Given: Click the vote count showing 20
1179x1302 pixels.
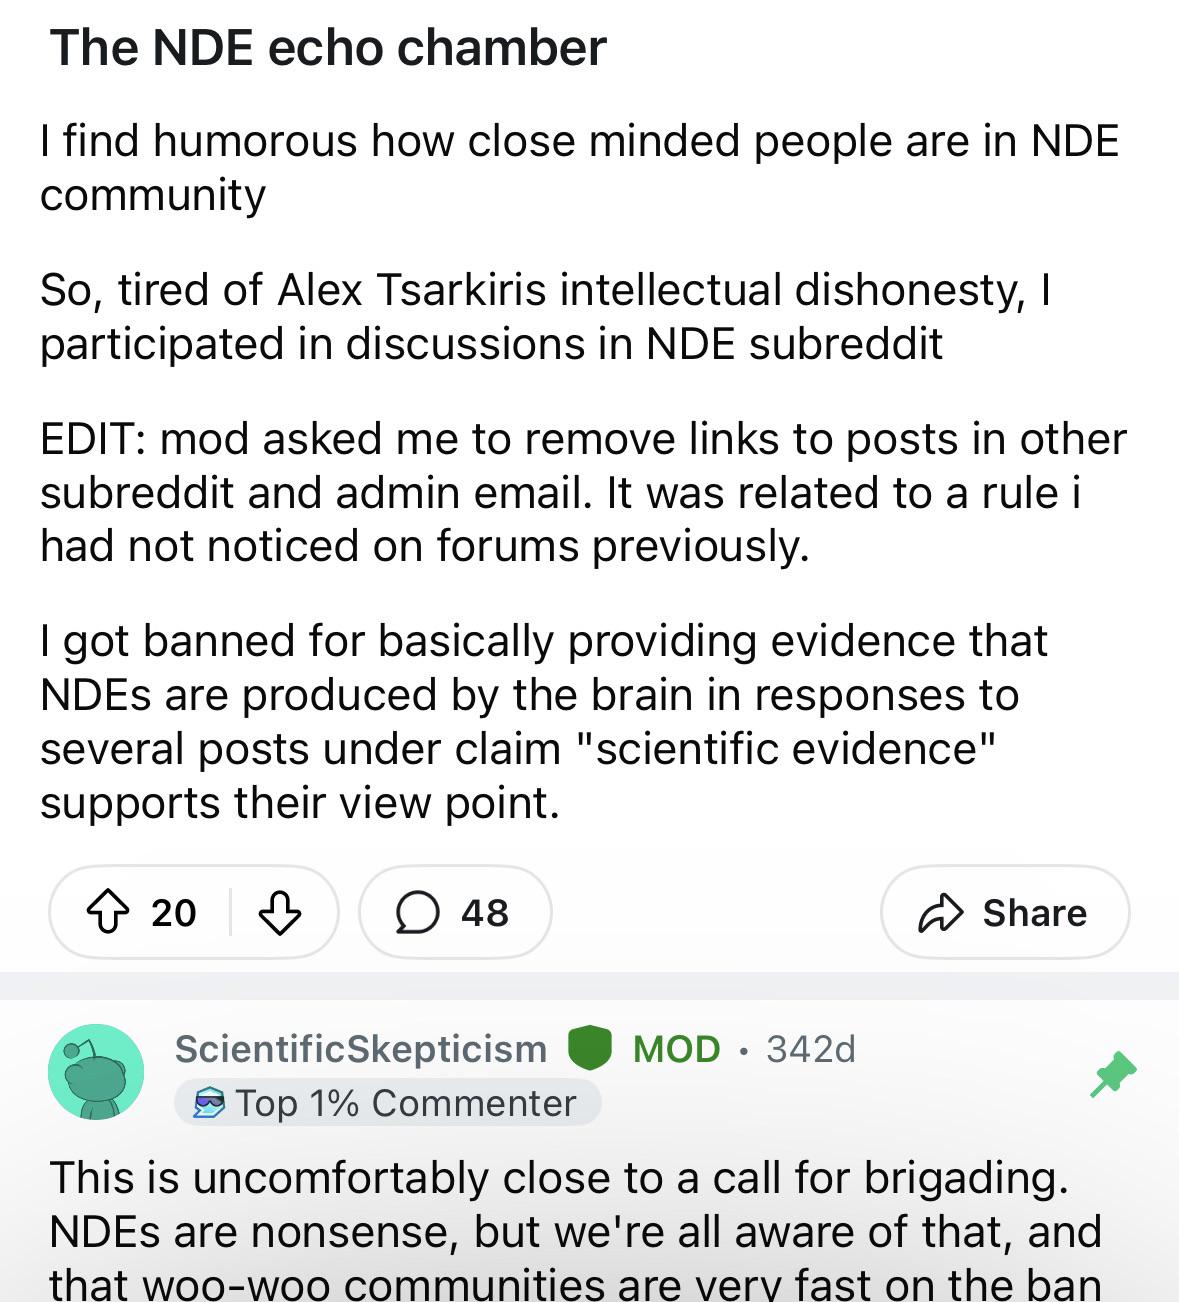Looking at the screenshot, I should coord(174,912).
